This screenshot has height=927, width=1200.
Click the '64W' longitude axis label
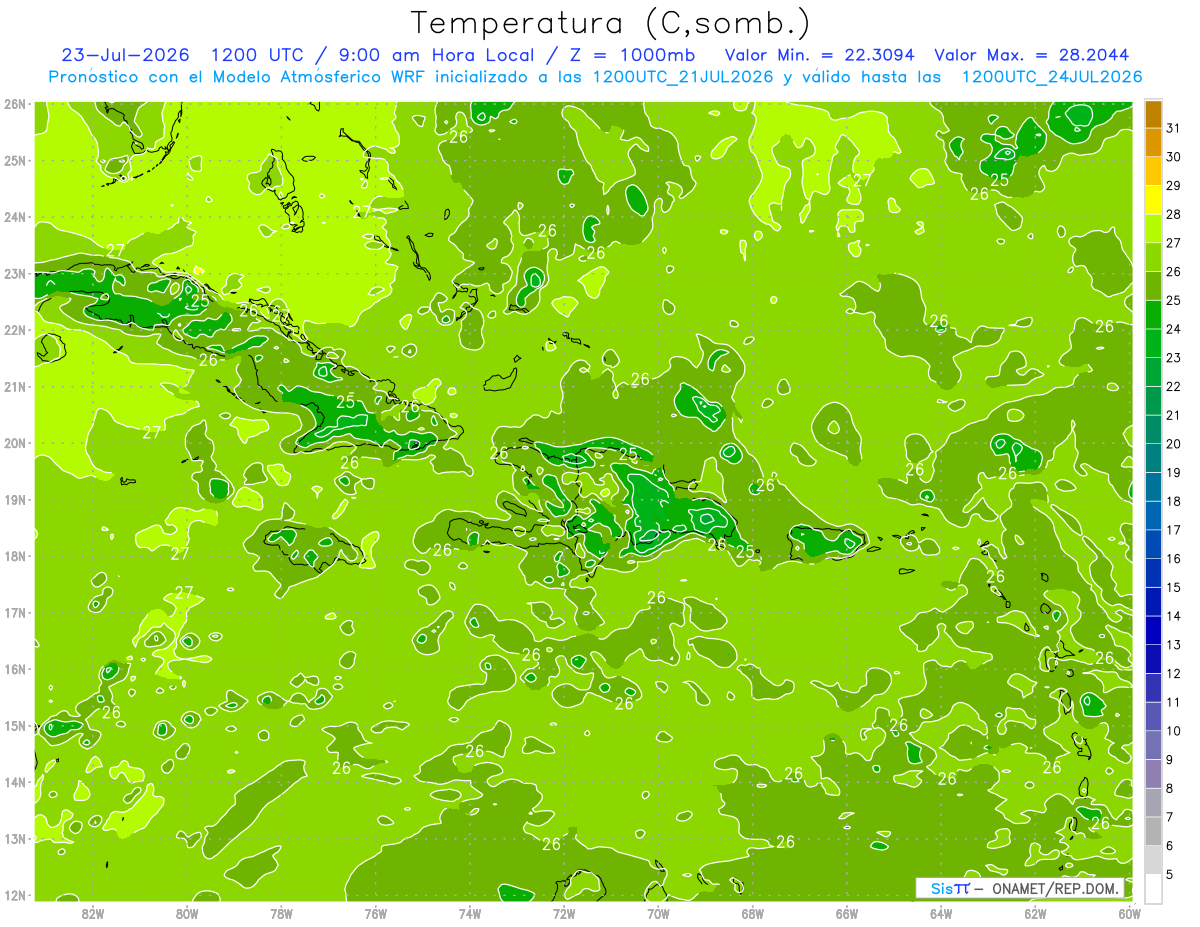tap(940, 912)
